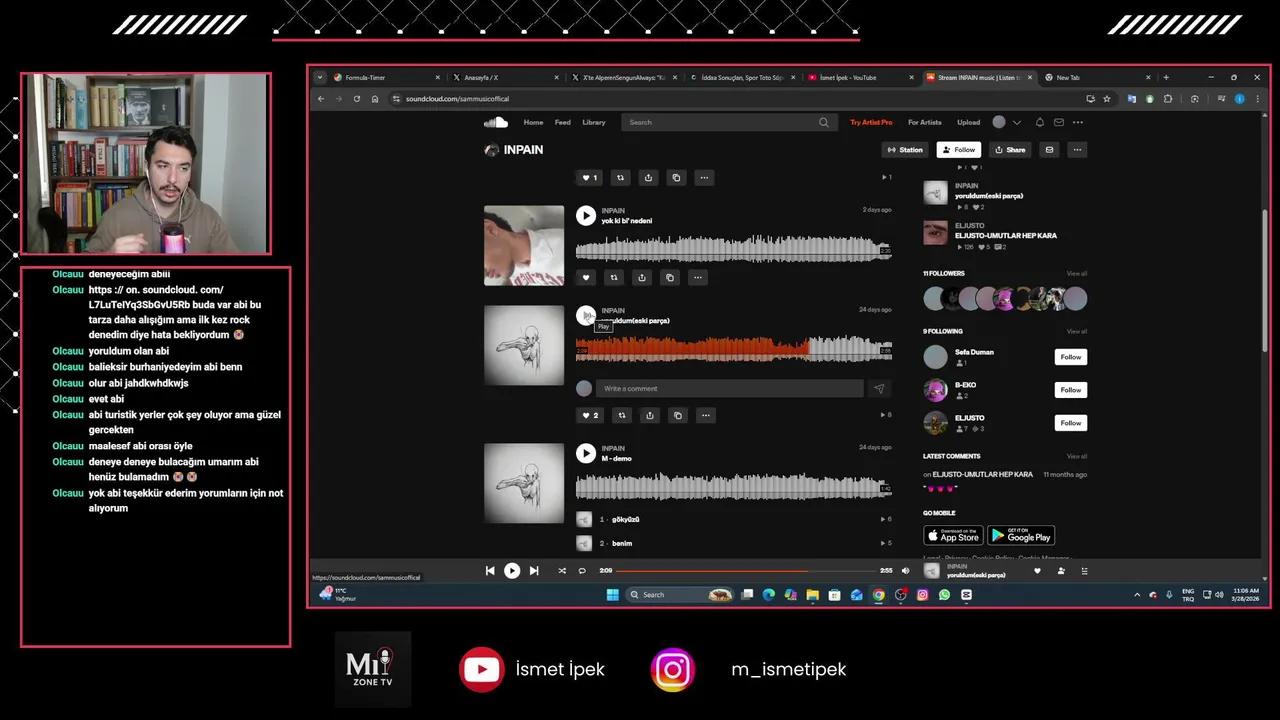
Task: Open more options for yoruldum(eski parça) track
Action: [x=706, y=415]
